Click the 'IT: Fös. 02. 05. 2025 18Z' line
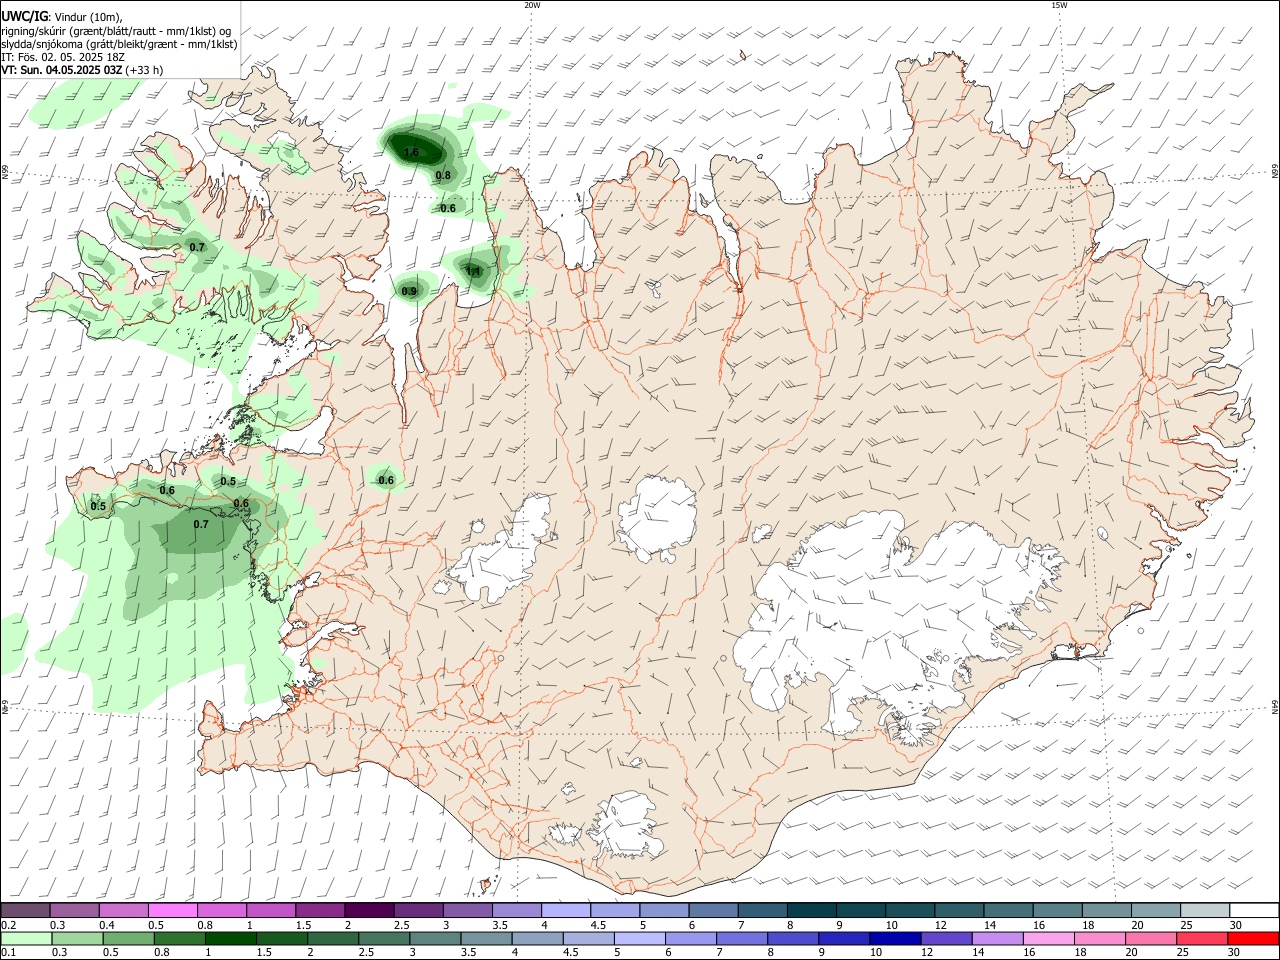 pyautogui.click(x=63, y=57)
